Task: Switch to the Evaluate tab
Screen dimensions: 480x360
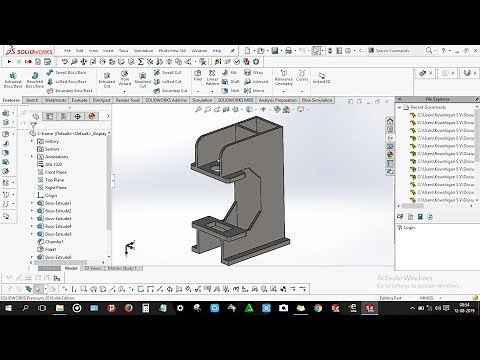Action: pos(79,100)
